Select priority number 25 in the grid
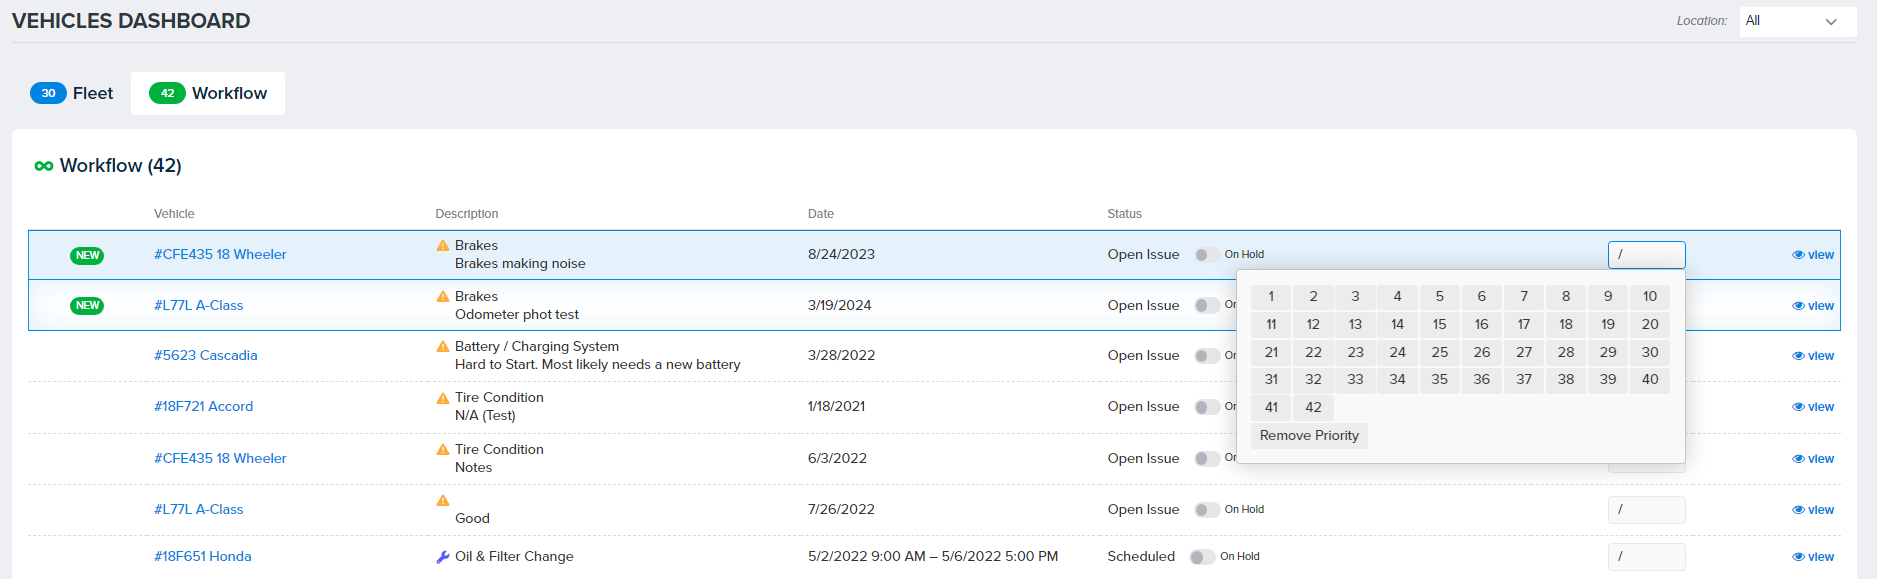 point(1439,352)
